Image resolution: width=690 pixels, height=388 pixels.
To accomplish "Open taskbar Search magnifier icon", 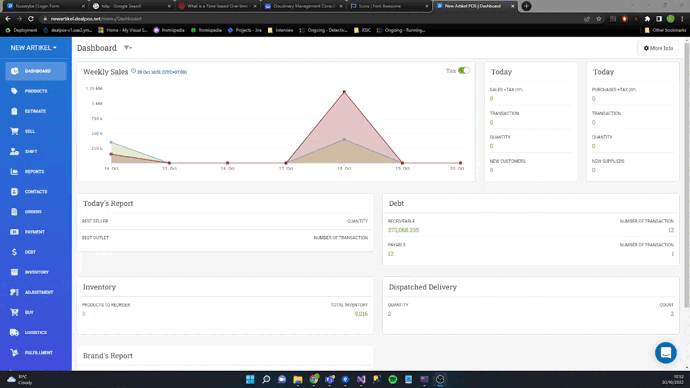I will tap(266, 379).
